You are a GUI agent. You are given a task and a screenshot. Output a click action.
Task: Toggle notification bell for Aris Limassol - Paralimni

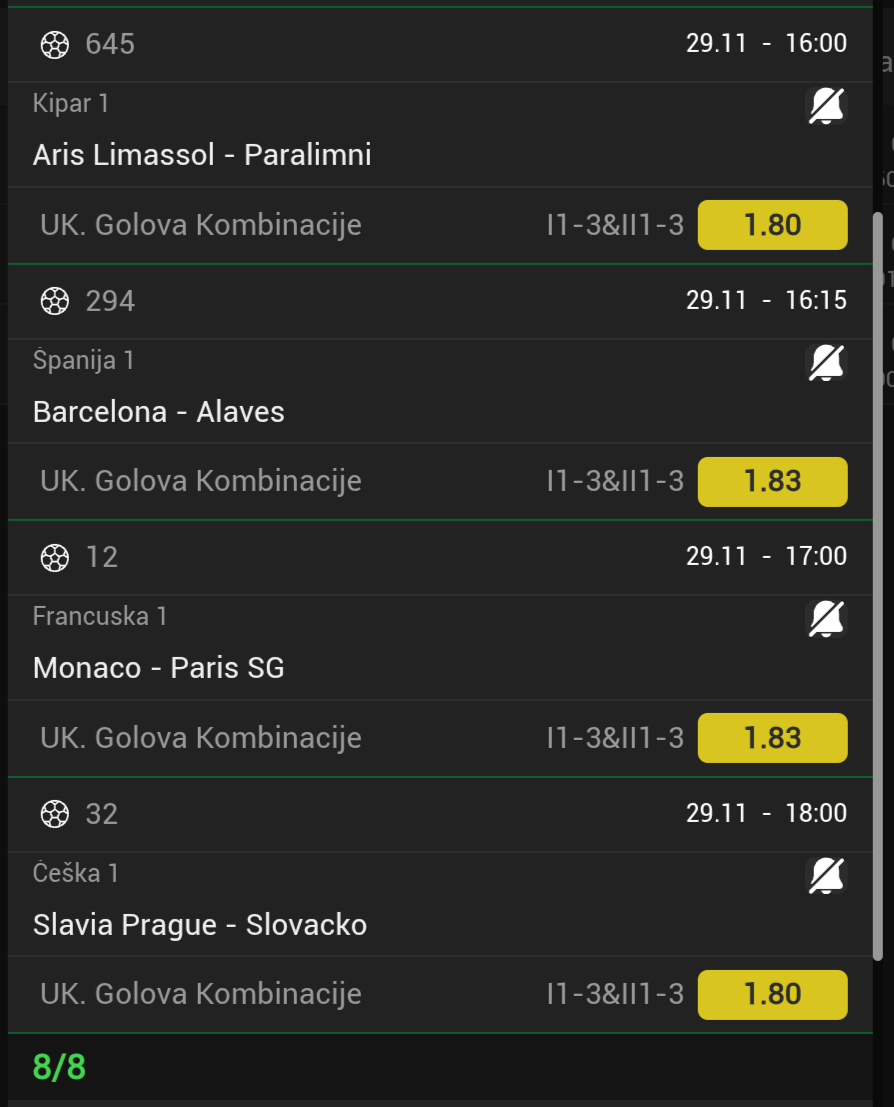(x=826, y=105)
